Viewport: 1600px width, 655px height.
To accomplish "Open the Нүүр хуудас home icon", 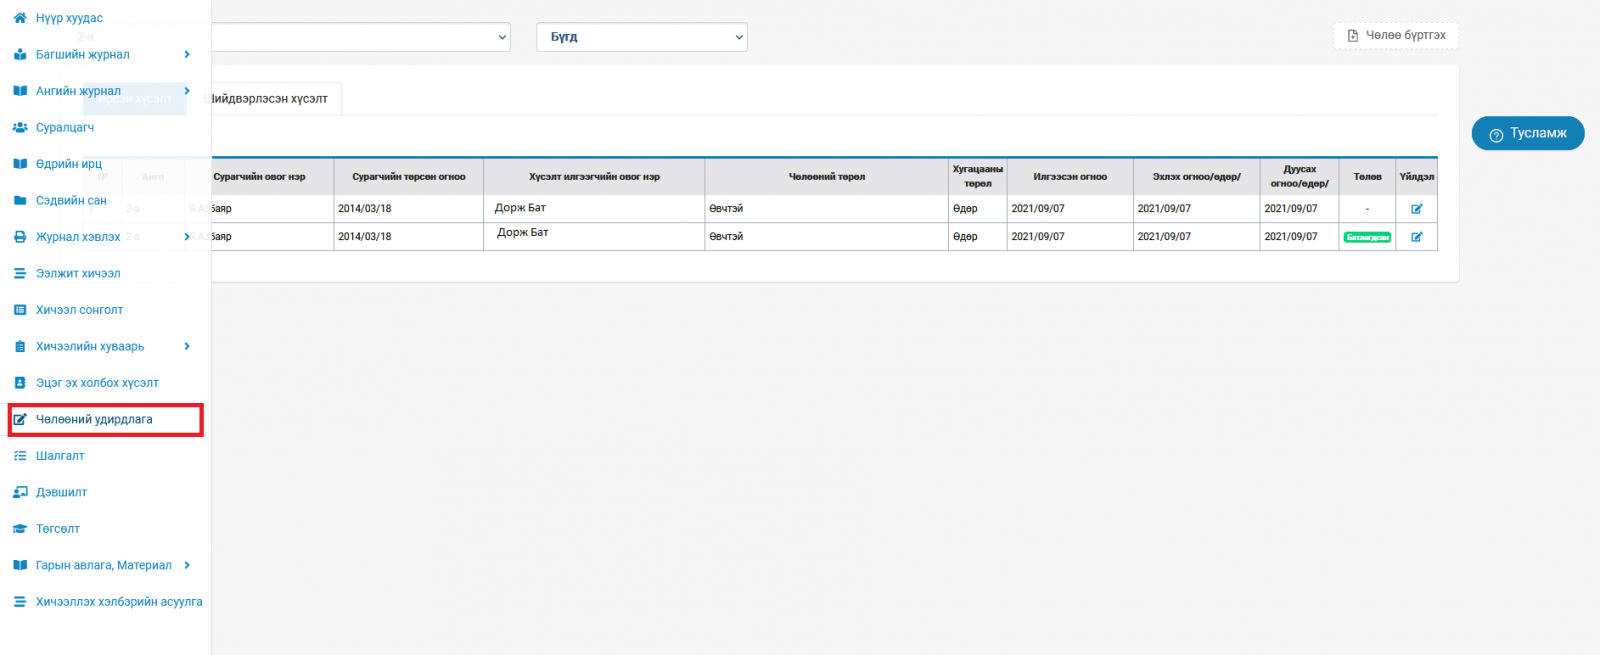I will 20,18.
